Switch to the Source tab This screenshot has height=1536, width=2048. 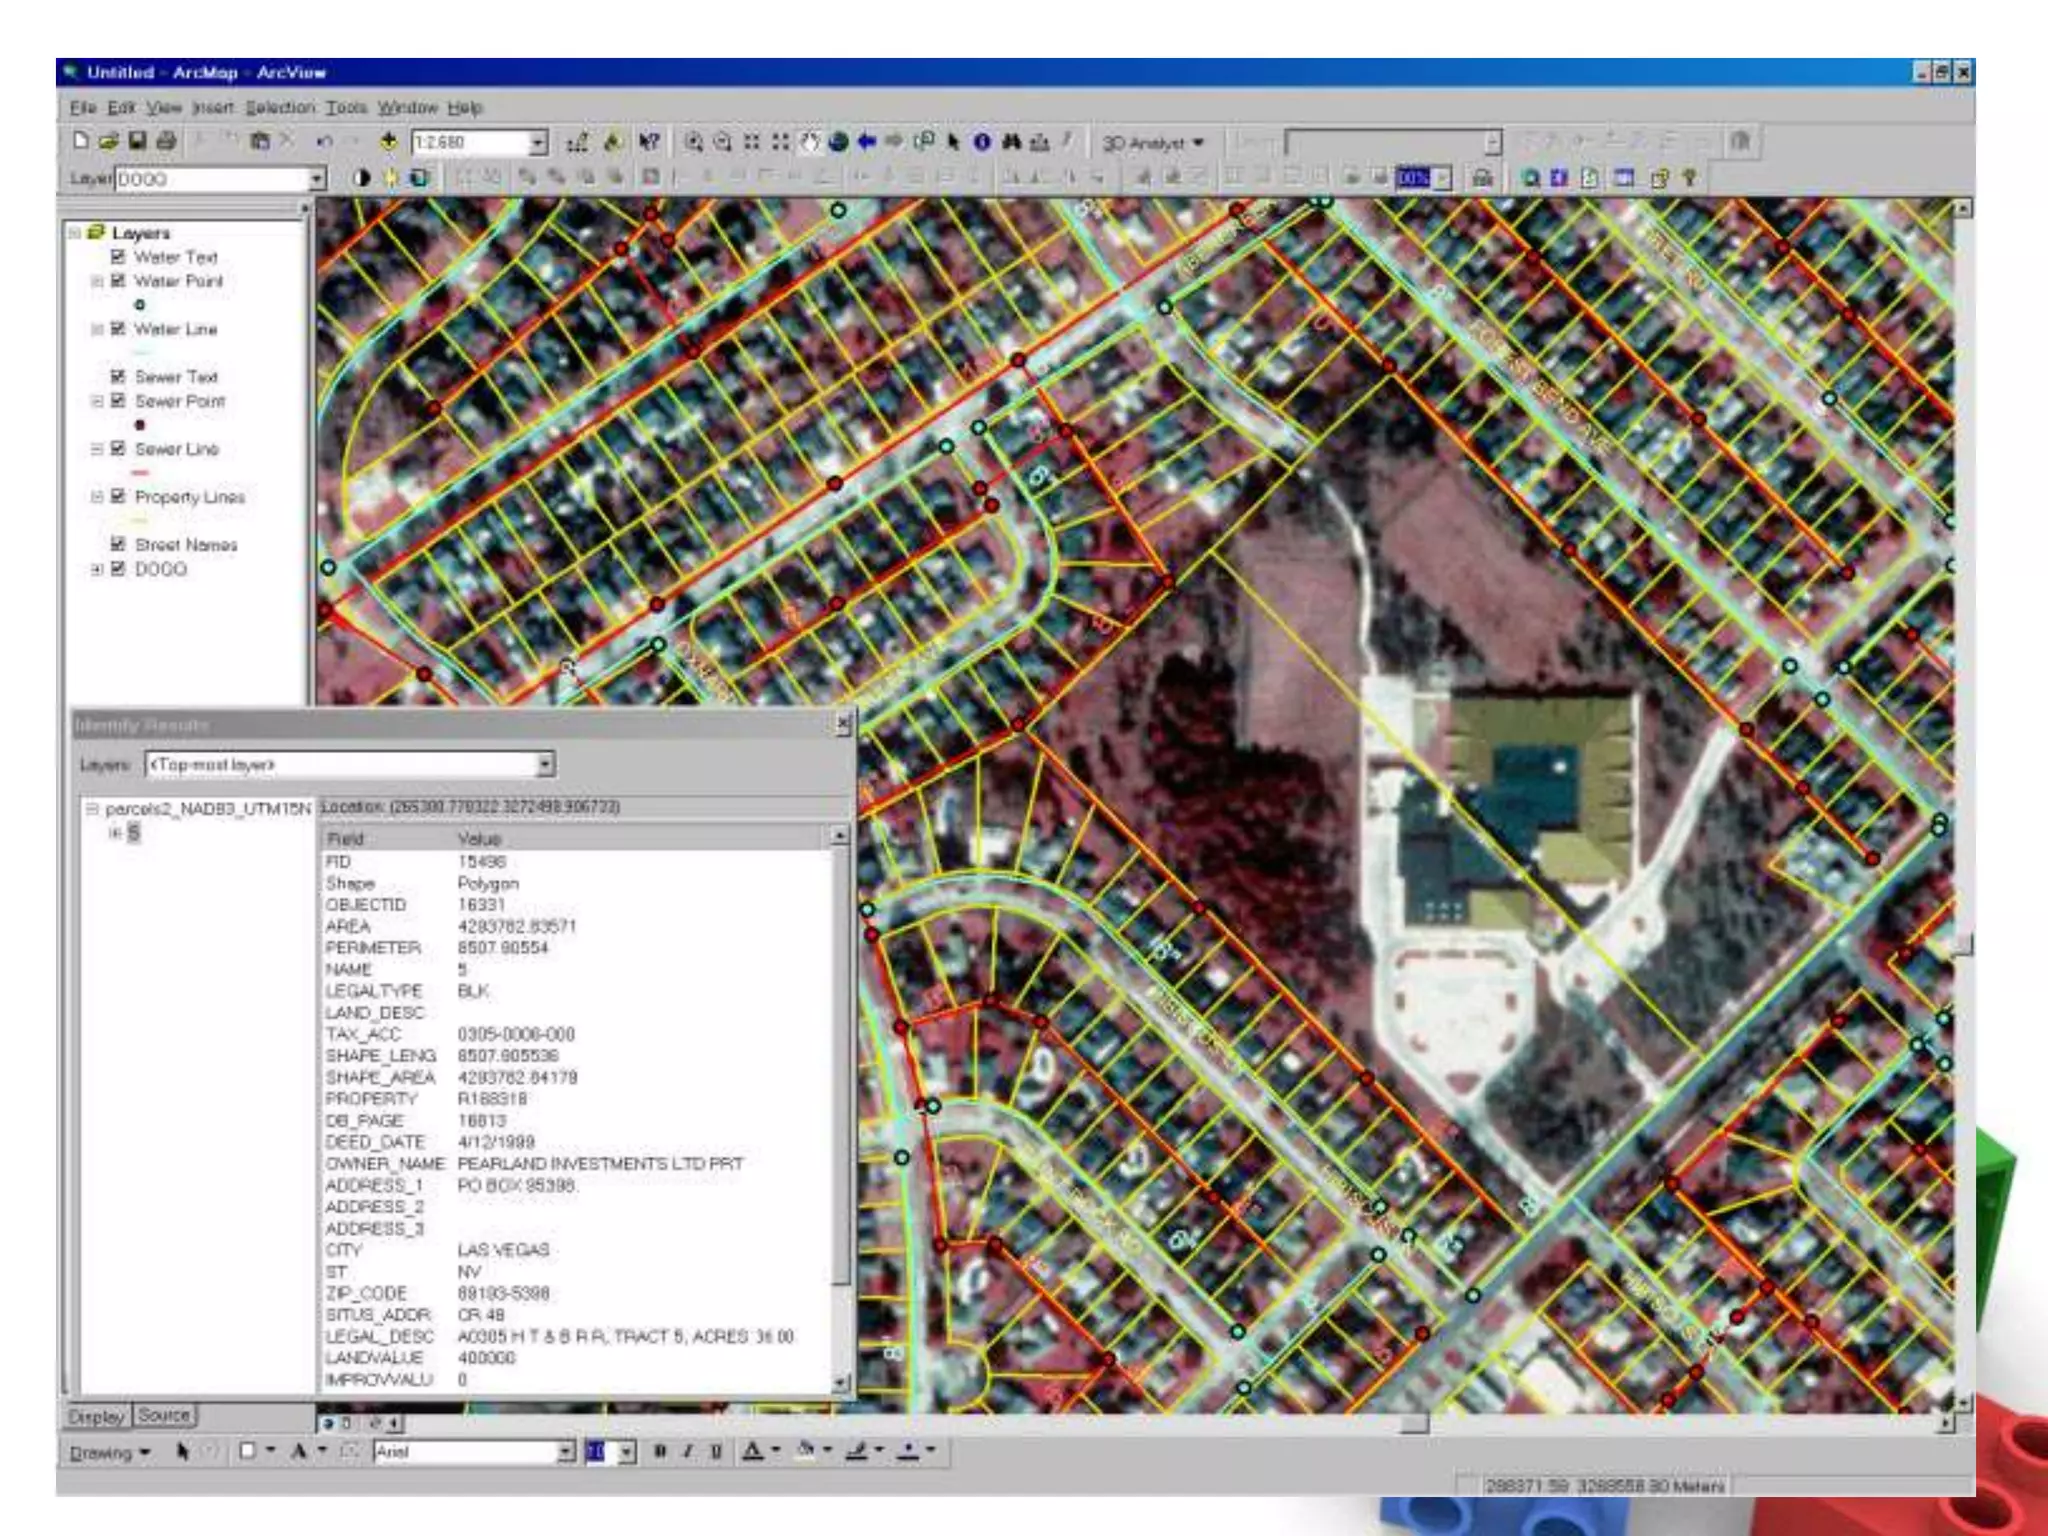coord(165,1416)
